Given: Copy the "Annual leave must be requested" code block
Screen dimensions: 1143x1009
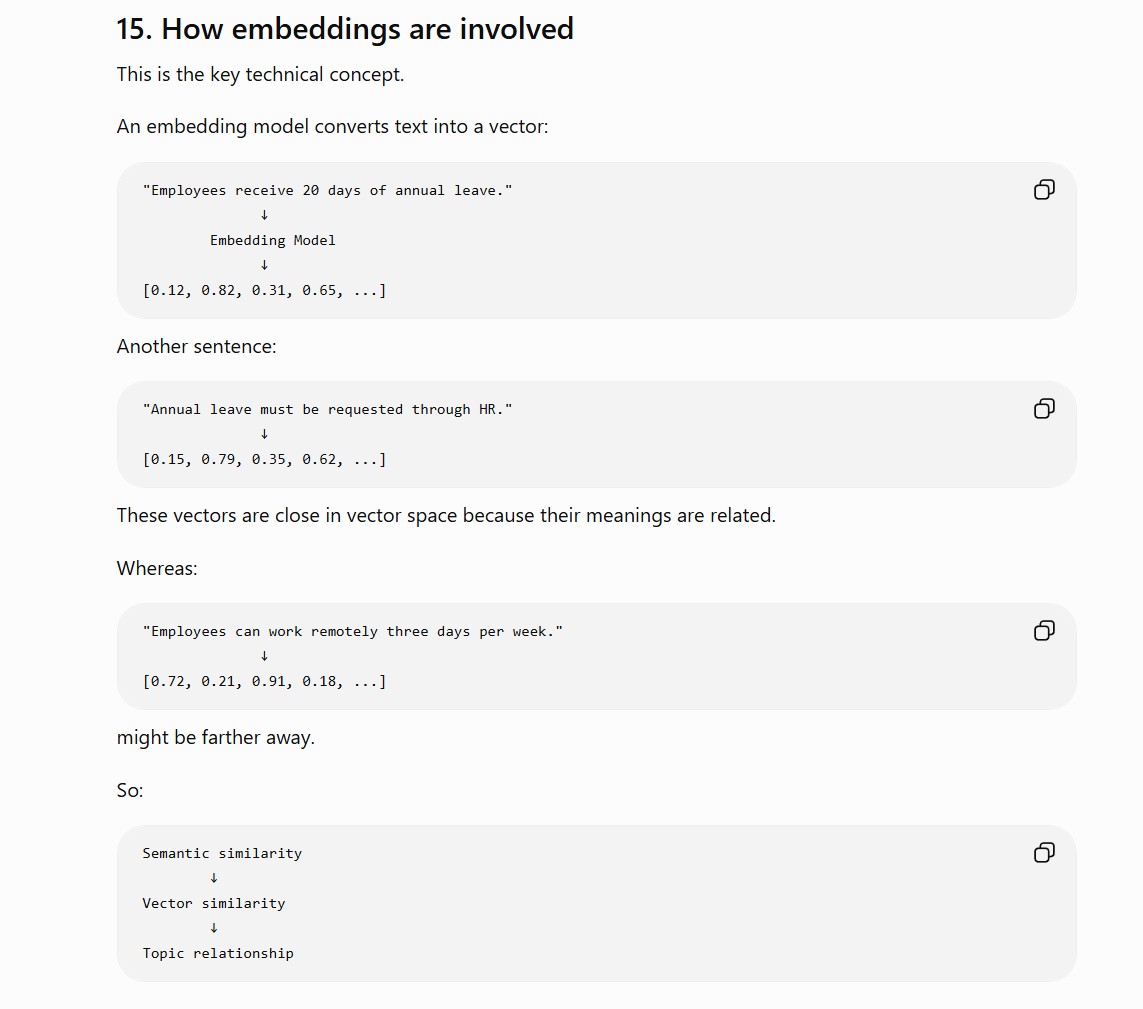Looking at the screenshot, I should pos(1044,408).
